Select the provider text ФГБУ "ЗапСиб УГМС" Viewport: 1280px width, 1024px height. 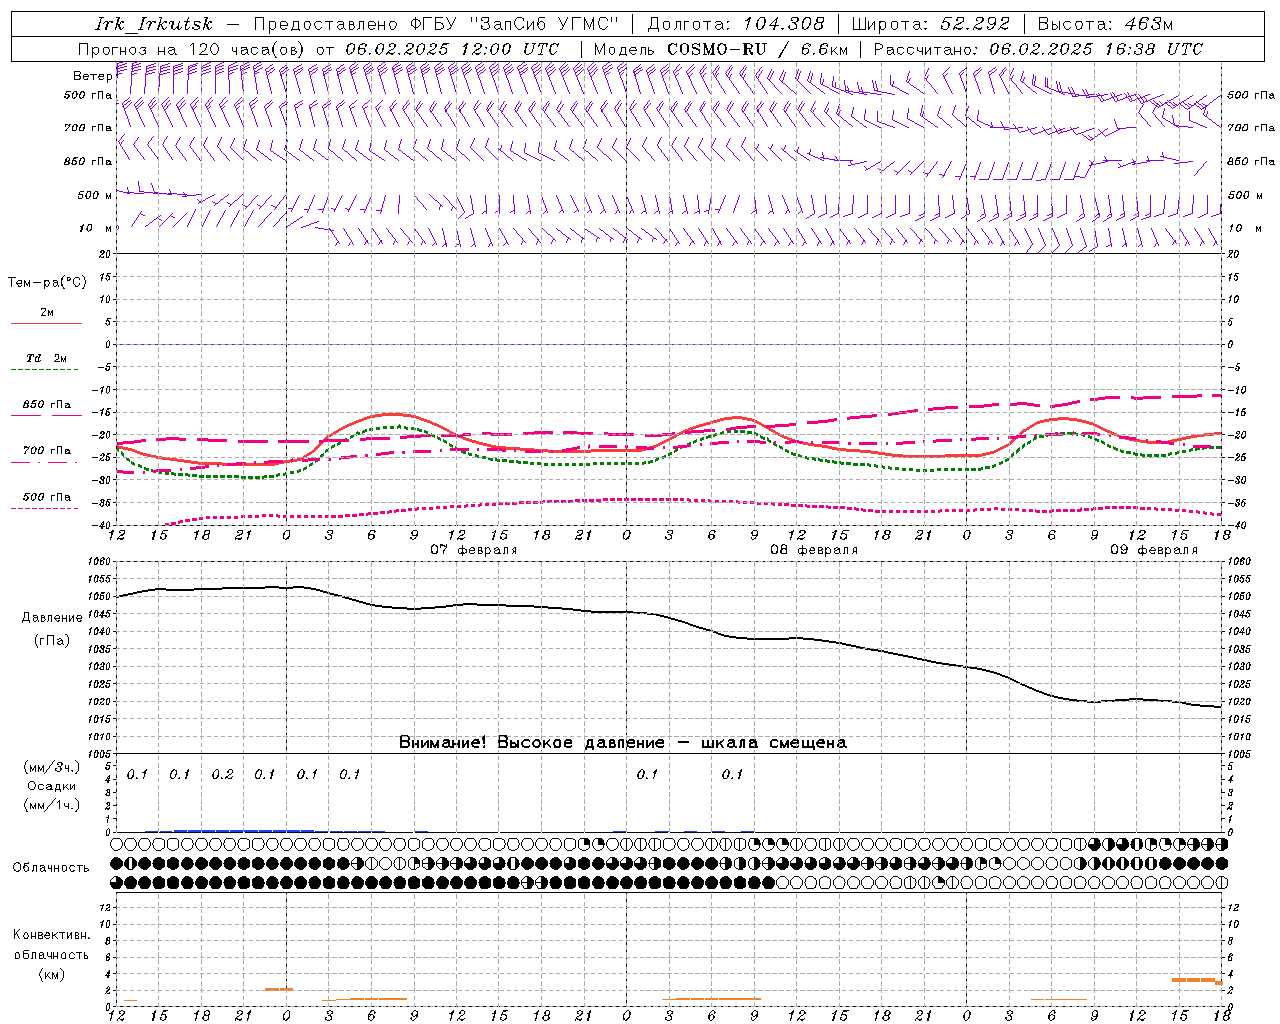point(514,24)
